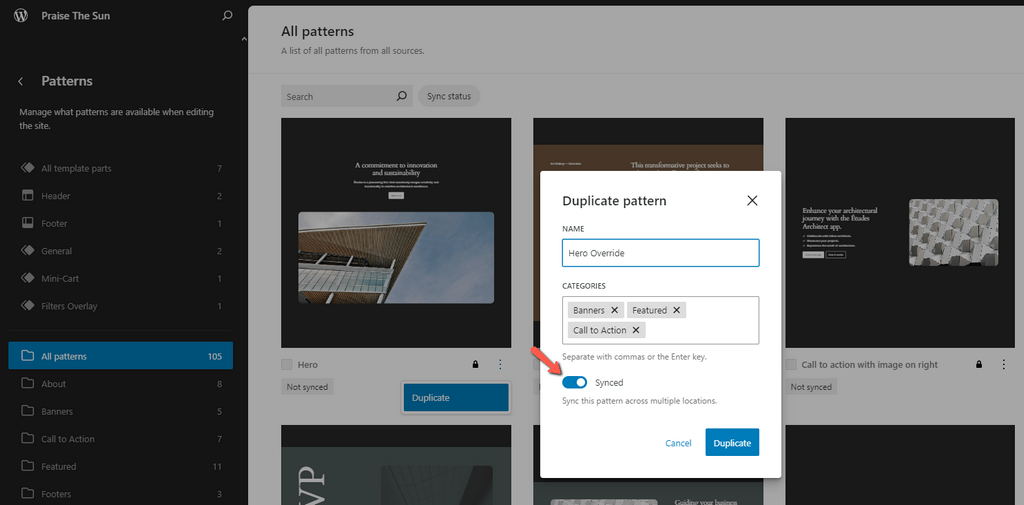The height and width of the screenshot is (505, 1024).
Task: Select Call to action with image checkbox
Action: pyautogui.click(x=792, y=365)
